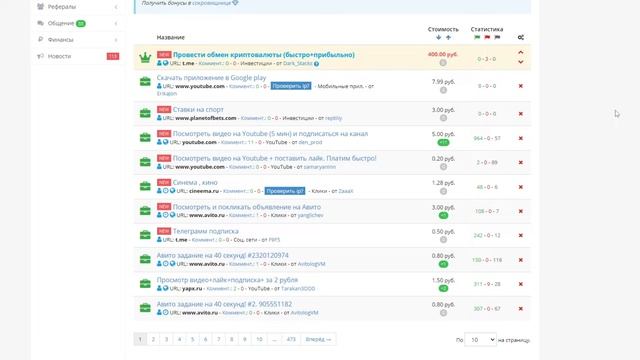The height and width of the screenshot is (360, 640).
Task: Click the black flag statistics icon
Action: 497,37
